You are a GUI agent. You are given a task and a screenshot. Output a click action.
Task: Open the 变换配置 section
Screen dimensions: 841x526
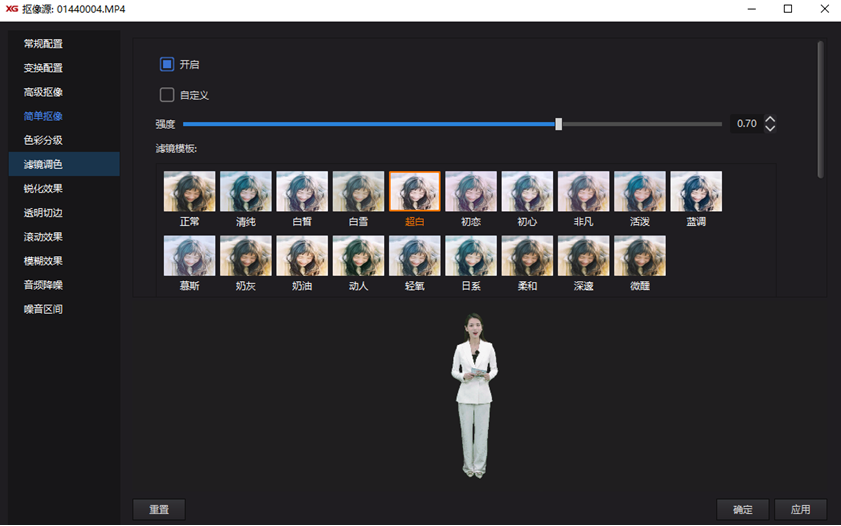[64, 68]
